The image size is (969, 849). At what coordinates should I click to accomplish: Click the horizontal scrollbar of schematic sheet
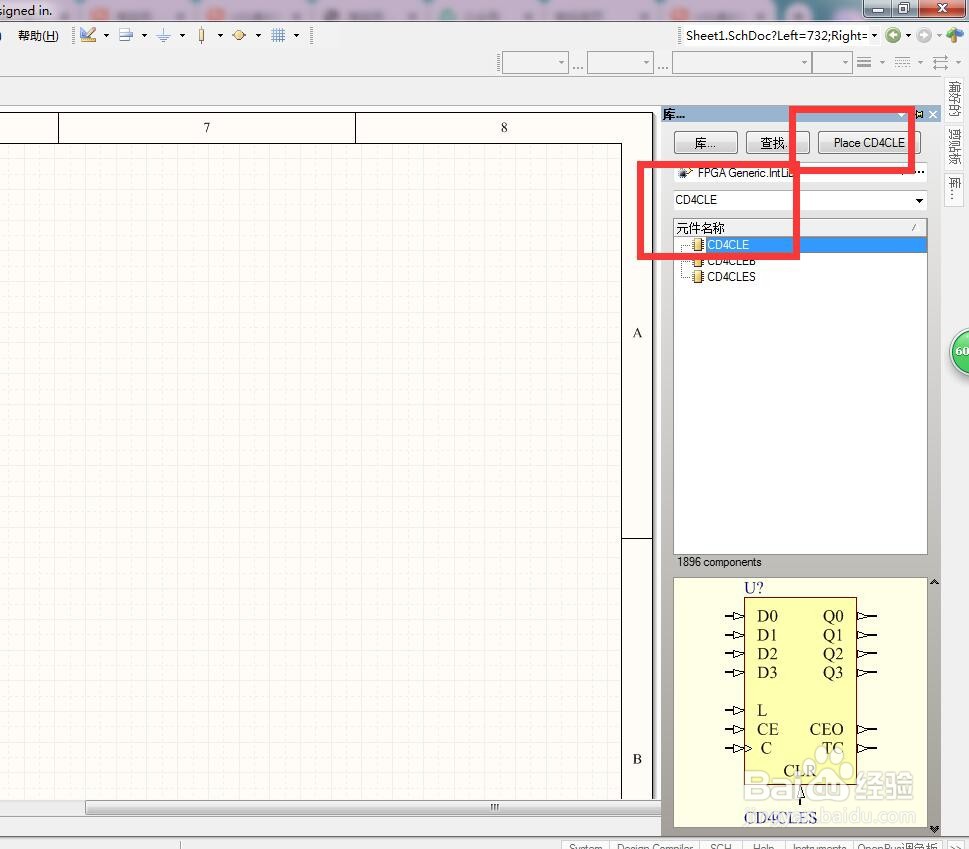(x=373, y=807)
